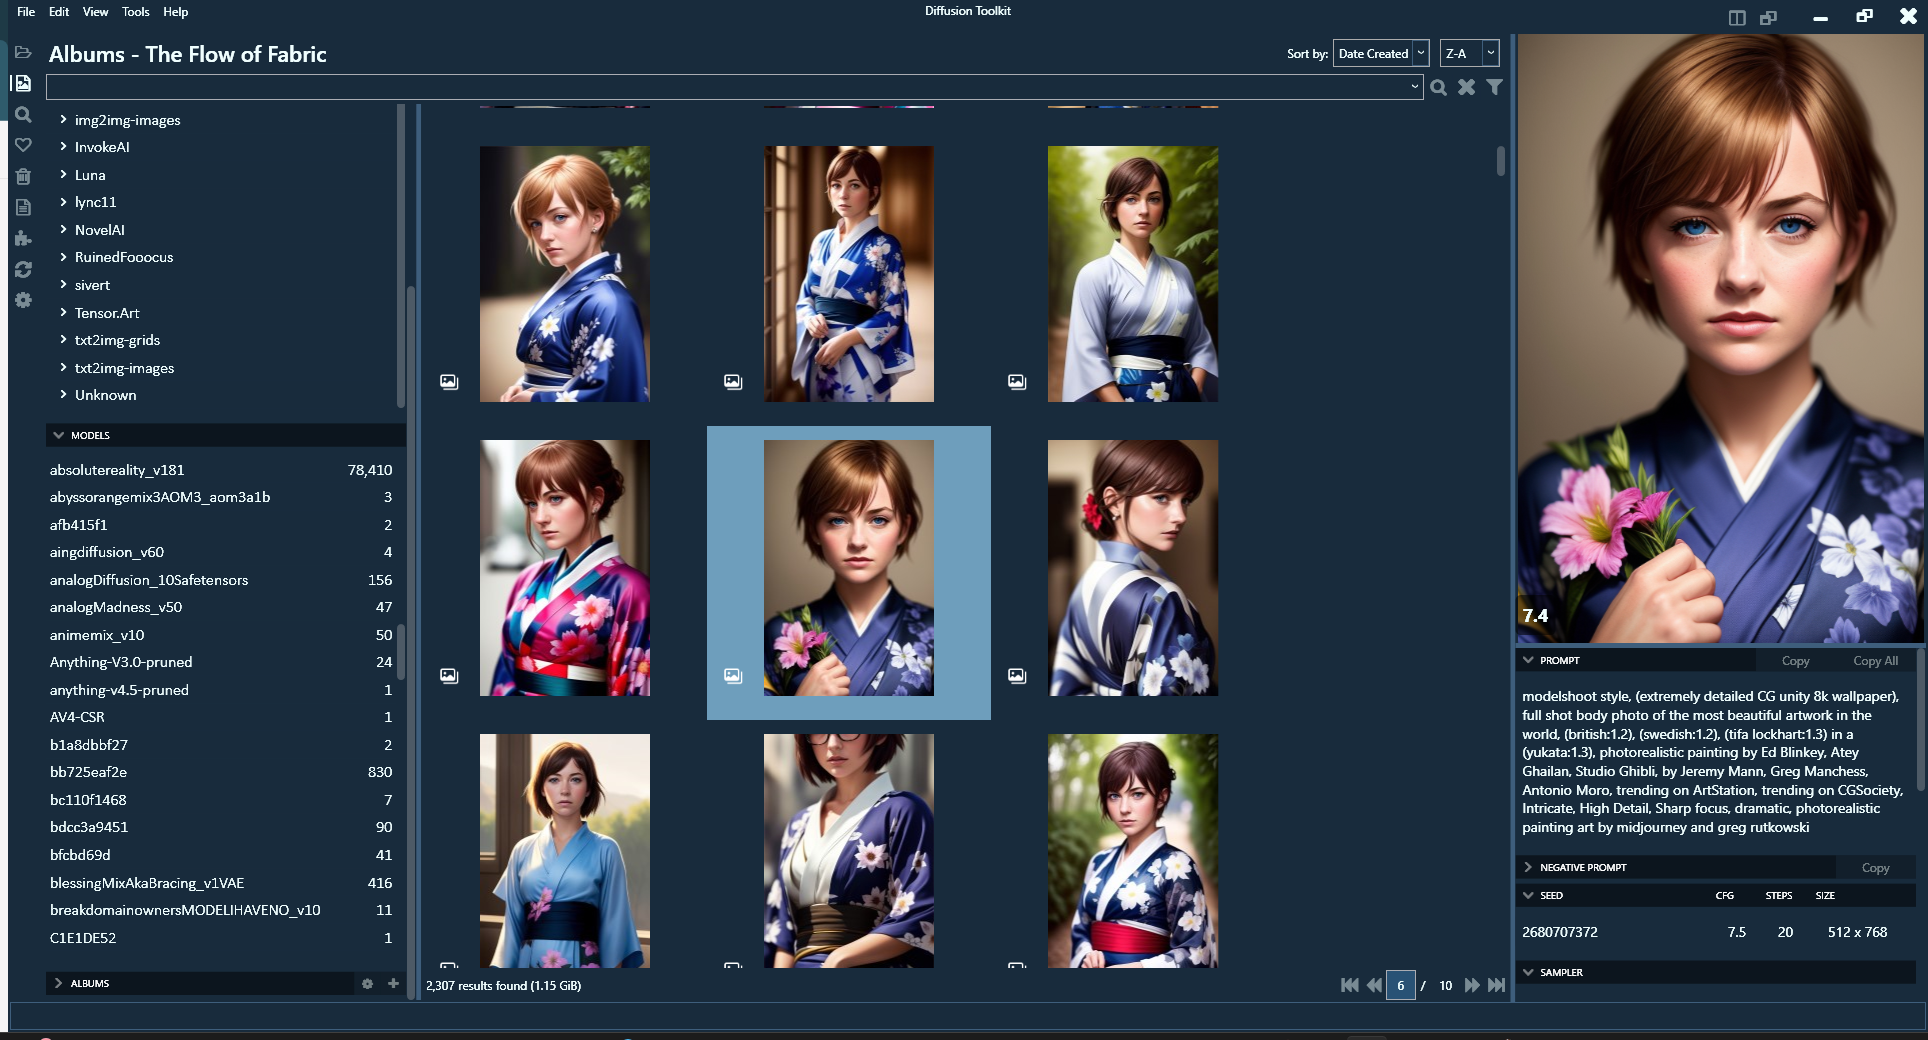Open the filter funnel icon
This screenshot has height=1040, width=1928.
[1494, 87]
